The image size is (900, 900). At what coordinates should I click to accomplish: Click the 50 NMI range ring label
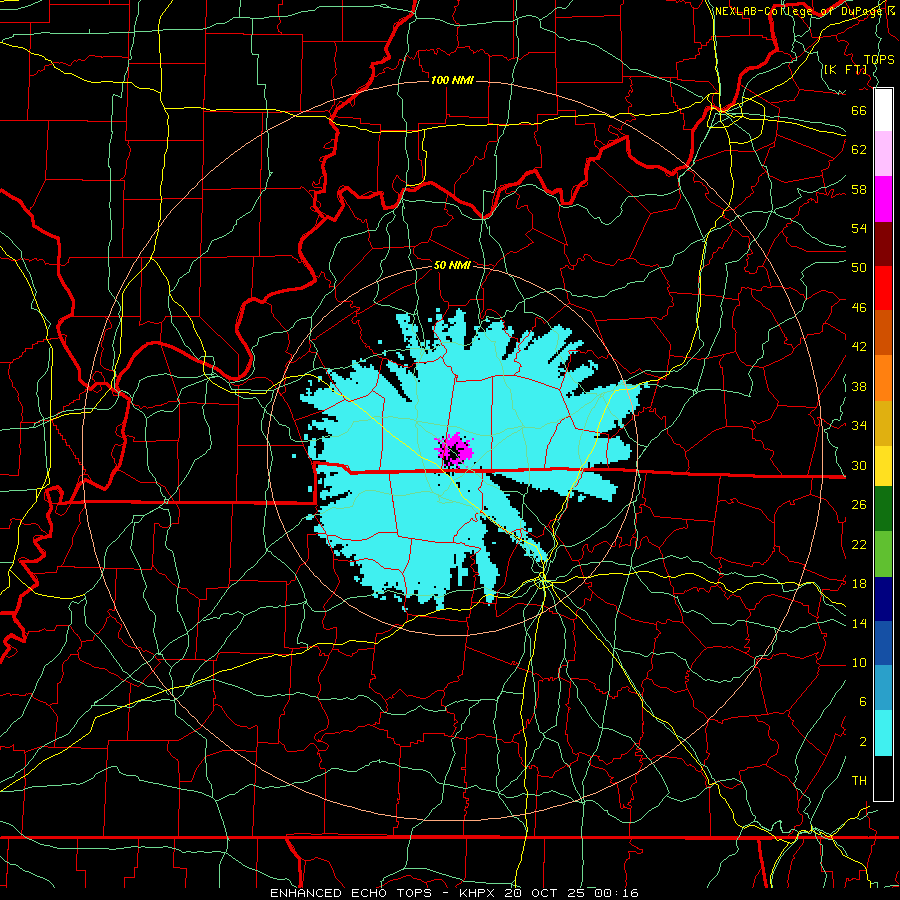(x=452, y=265)
